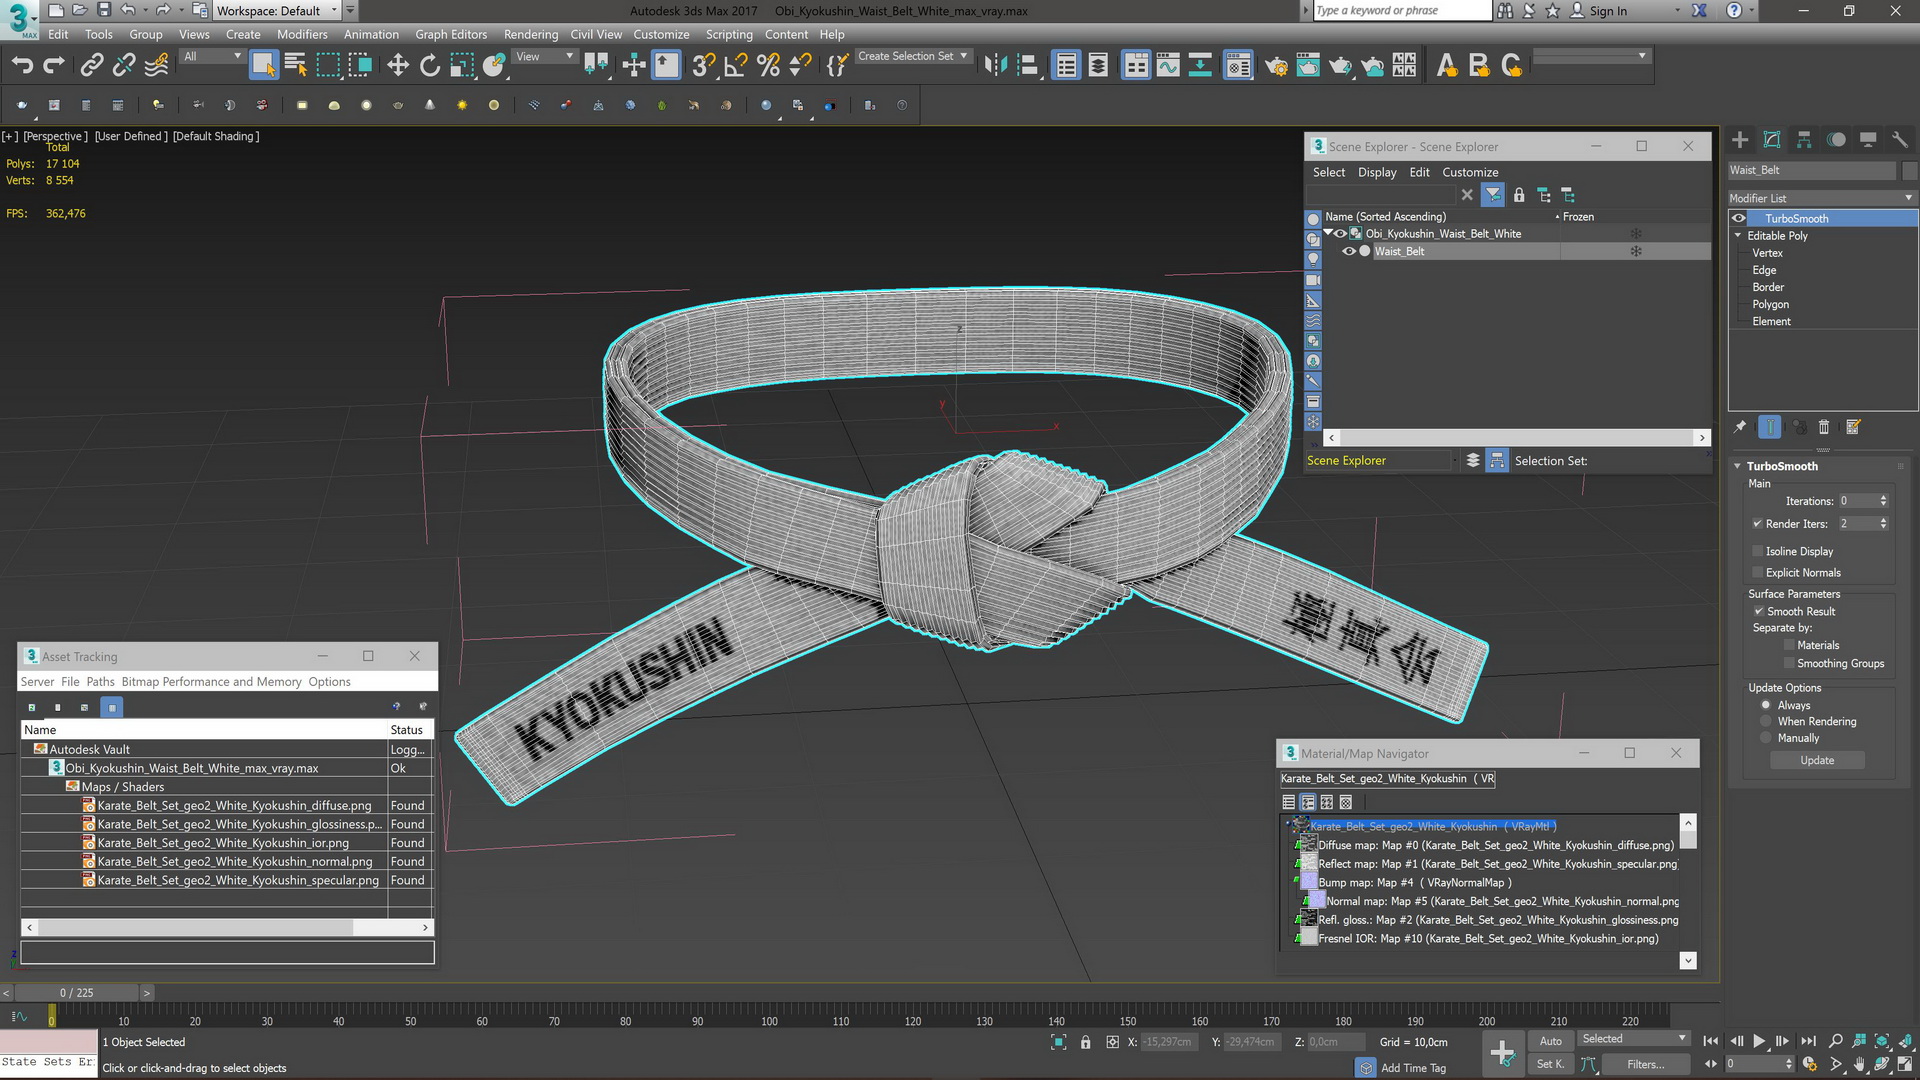Open the Create tab in Command Panel
The height and width of the screenshot is (1080, 1920).
pos(1740,140)
